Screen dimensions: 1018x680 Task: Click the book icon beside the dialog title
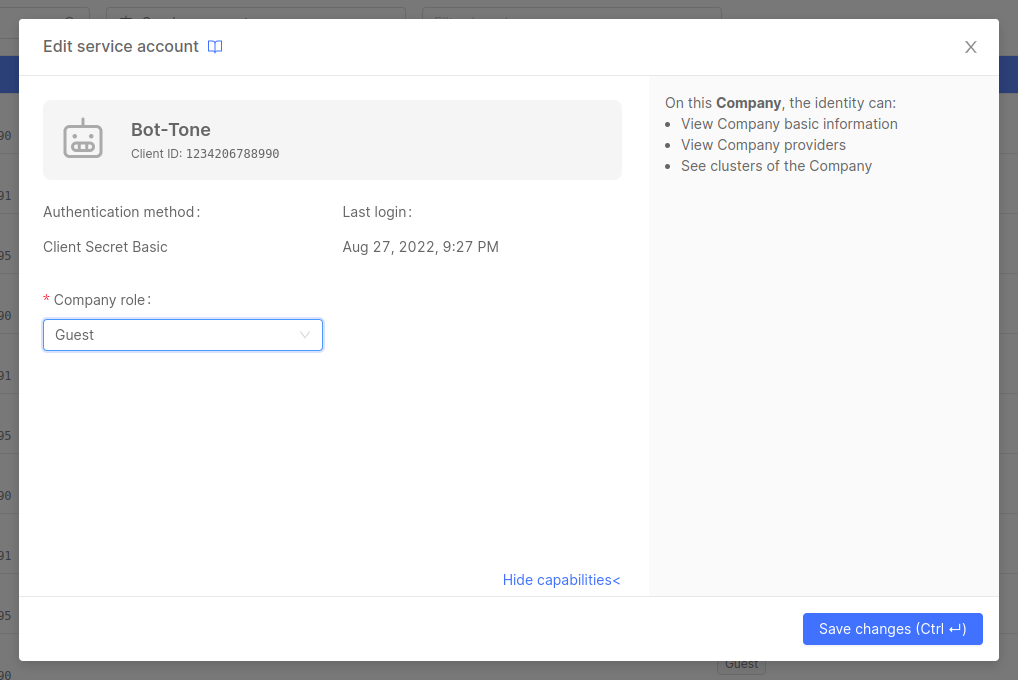pyautogui.click(x=214, y=46)
